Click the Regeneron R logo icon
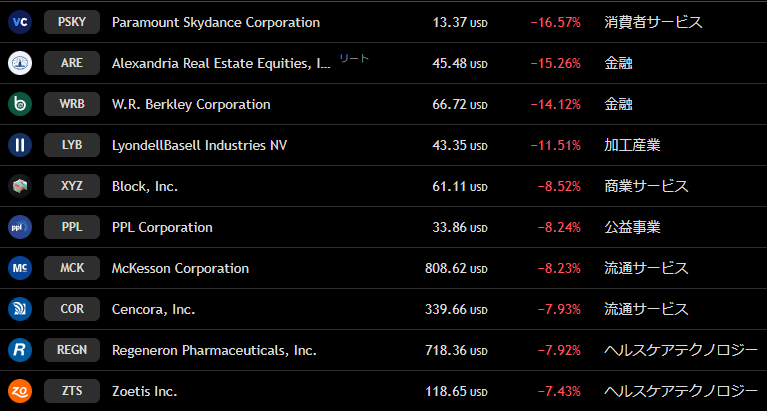The height and width of the screenshot is (411, 767). pos(20,350)
